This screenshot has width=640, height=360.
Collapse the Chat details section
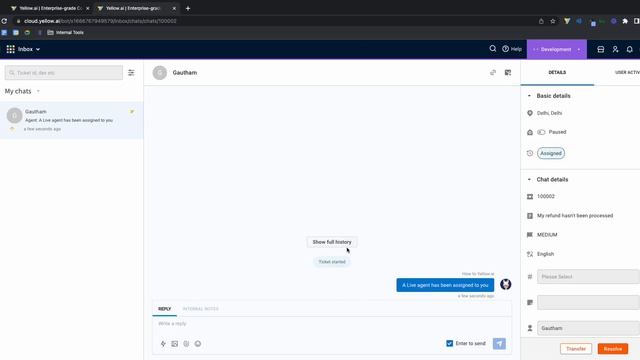tap(529, 179)
